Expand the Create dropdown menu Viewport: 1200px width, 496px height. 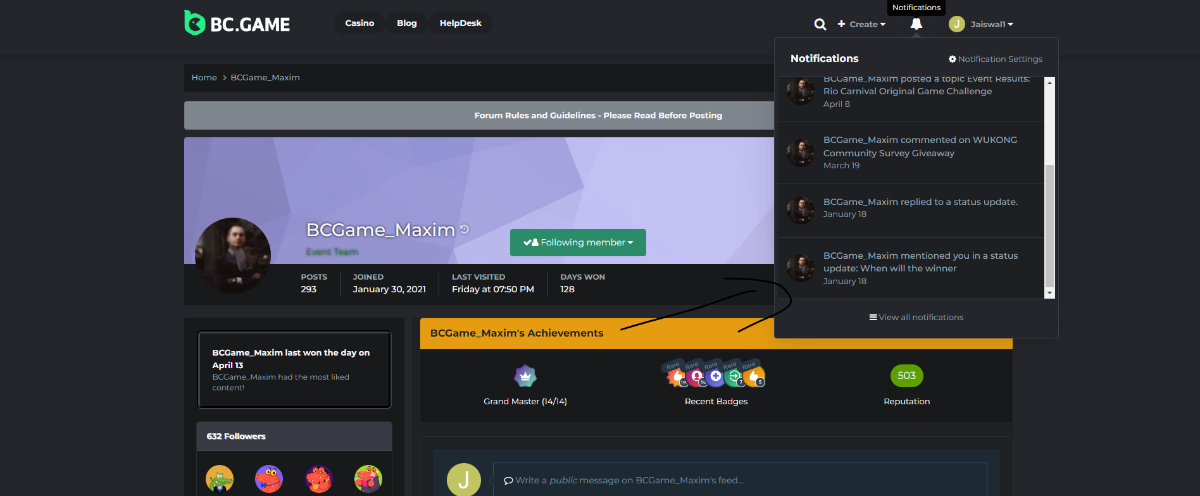click(861, 24)
